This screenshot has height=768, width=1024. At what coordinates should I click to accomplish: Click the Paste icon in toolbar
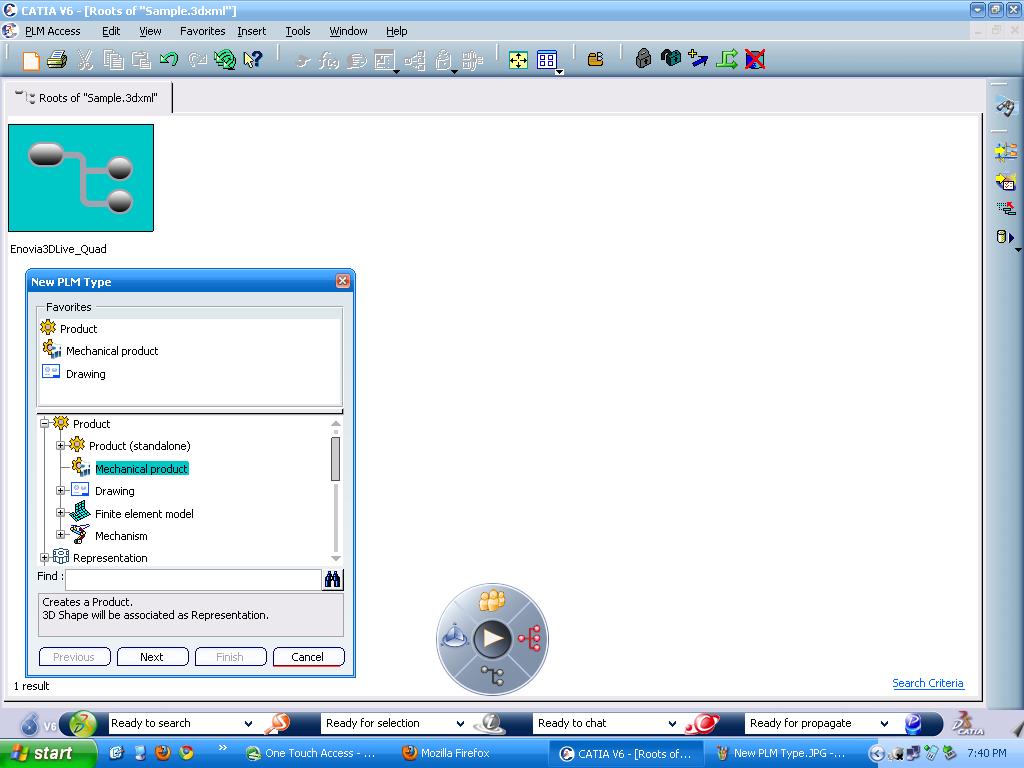point(141,60)
